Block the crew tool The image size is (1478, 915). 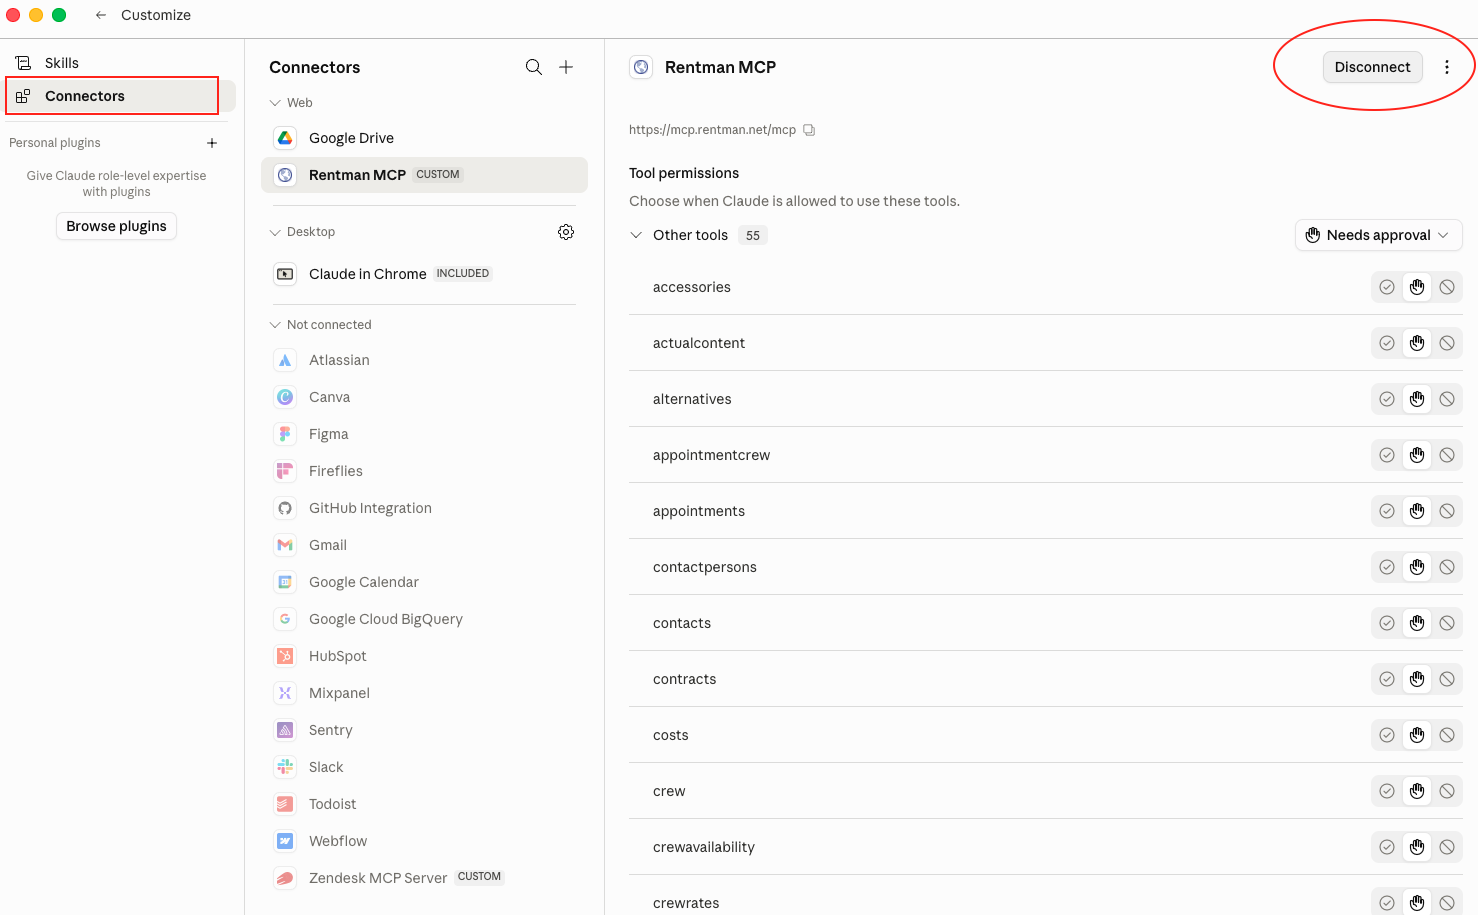pos(1447,791)
